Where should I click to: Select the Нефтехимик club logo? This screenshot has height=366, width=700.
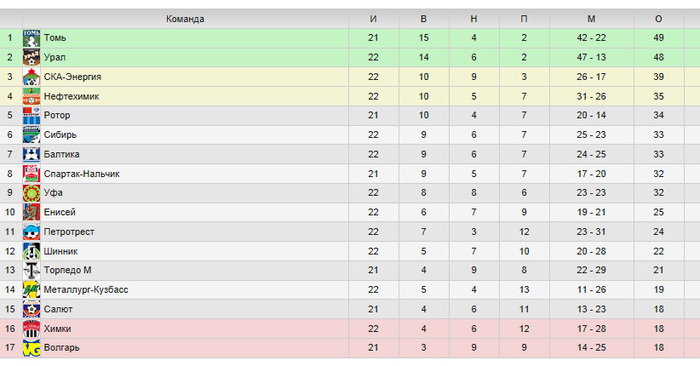(x=31, y=96)
